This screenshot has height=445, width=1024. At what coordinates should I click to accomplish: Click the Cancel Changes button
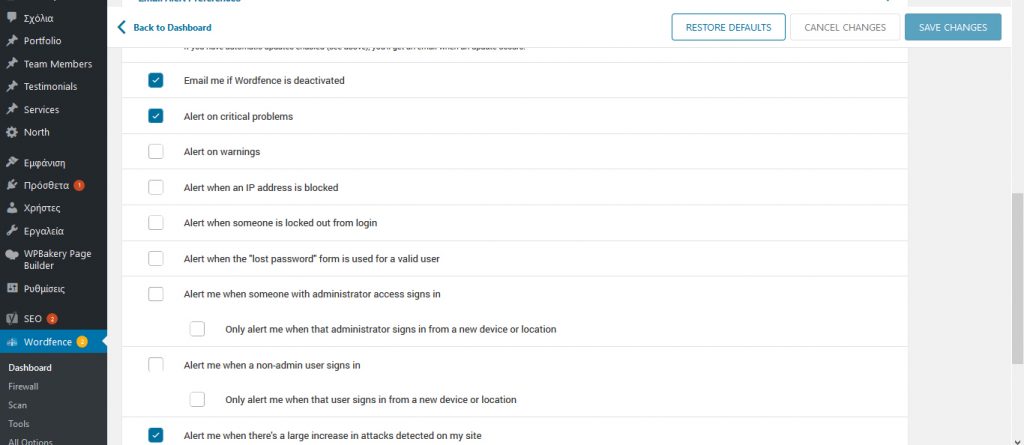[x=845, y=28]
